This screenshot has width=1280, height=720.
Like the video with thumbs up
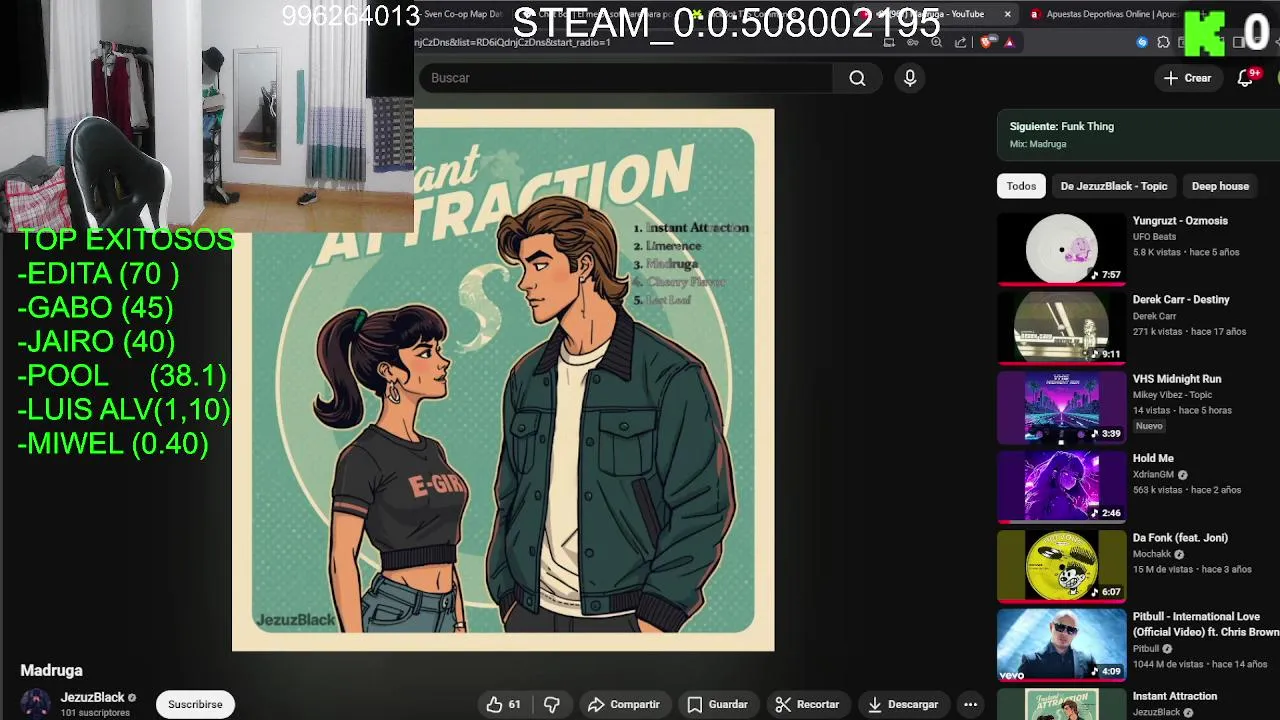coord(494,705)
